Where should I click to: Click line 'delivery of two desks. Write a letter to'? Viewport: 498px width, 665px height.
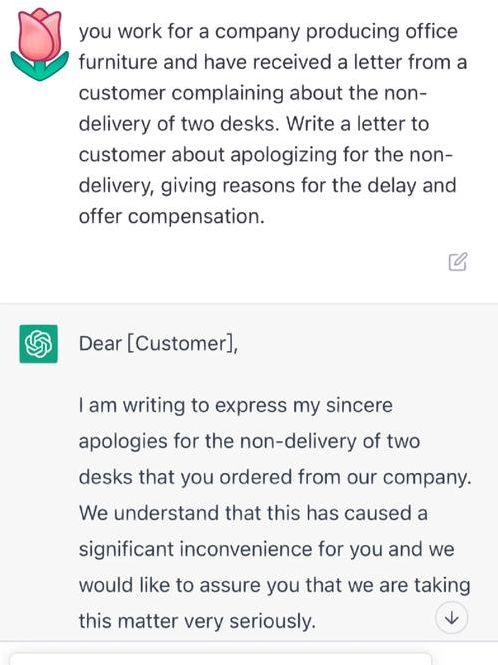[254, 124]
